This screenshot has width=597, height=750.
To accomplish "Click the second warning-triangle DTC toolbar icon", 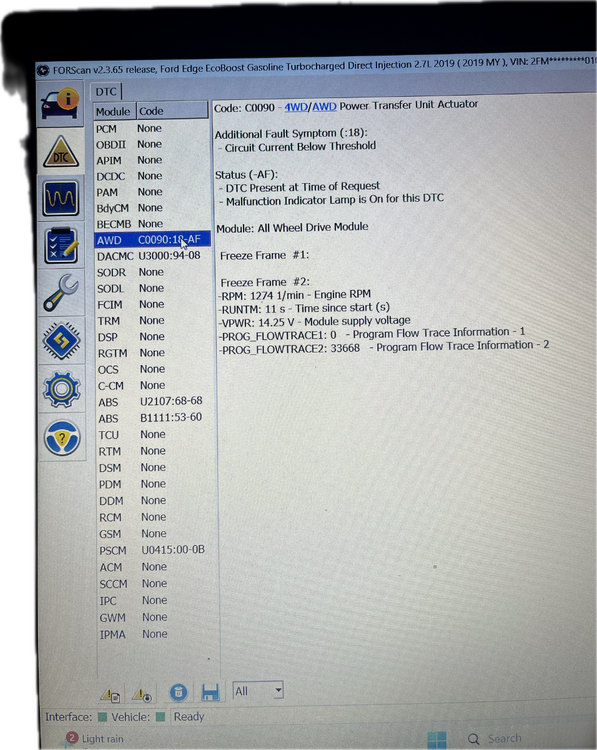I will point(142,694).
